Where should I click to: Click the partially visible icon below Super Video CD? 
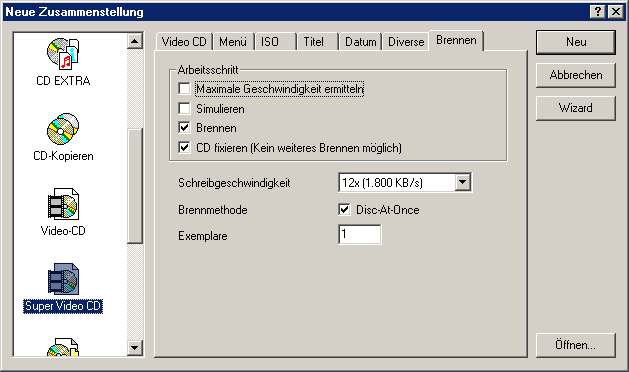[x=63, y=347]
